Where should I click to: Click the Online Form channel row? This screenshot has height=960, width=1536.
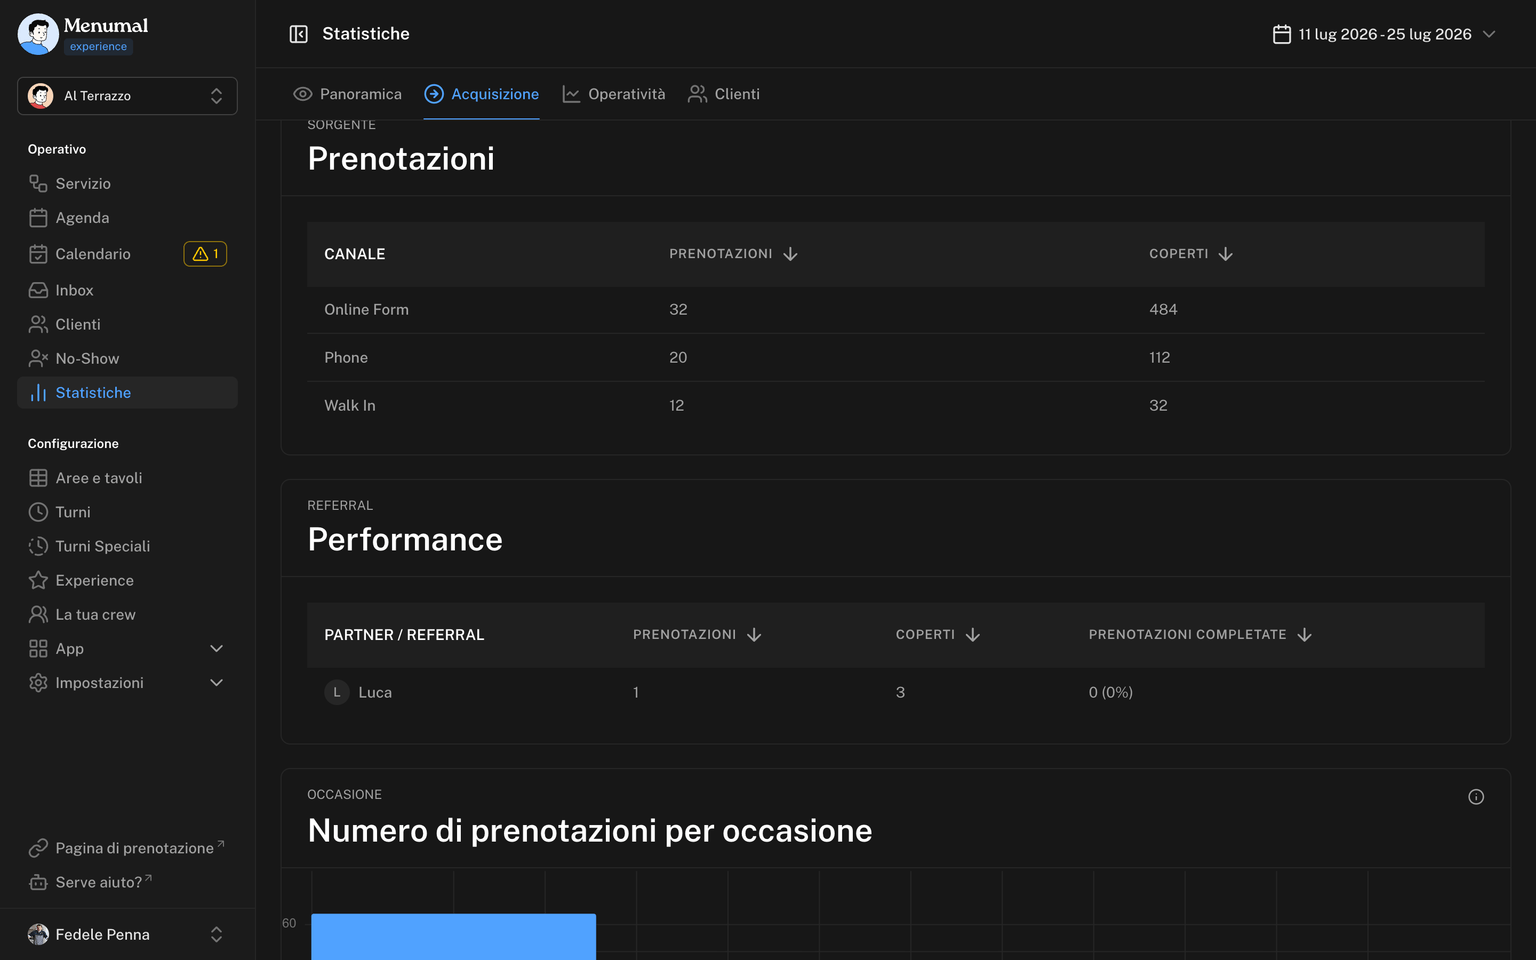tap(895, 310)
